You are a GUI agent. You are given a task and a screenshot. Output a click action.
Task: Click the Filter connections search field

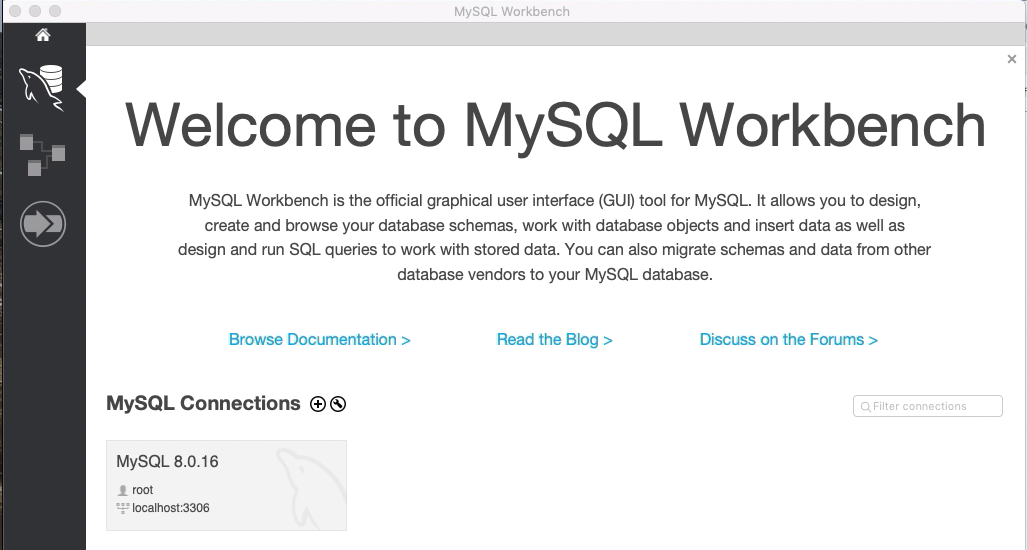tap(927, 406)
